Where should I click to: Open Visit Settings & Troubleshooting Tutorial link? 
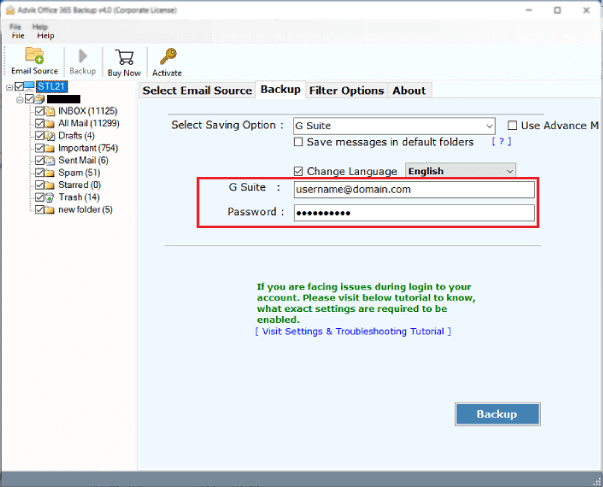tap(353, 331)
